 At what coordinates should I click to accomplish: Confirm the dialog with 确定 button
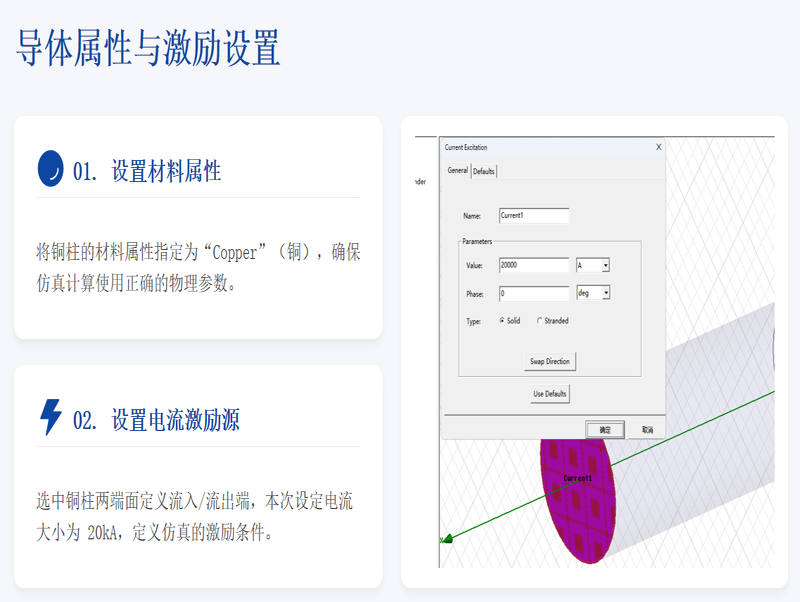click(605, 429)
